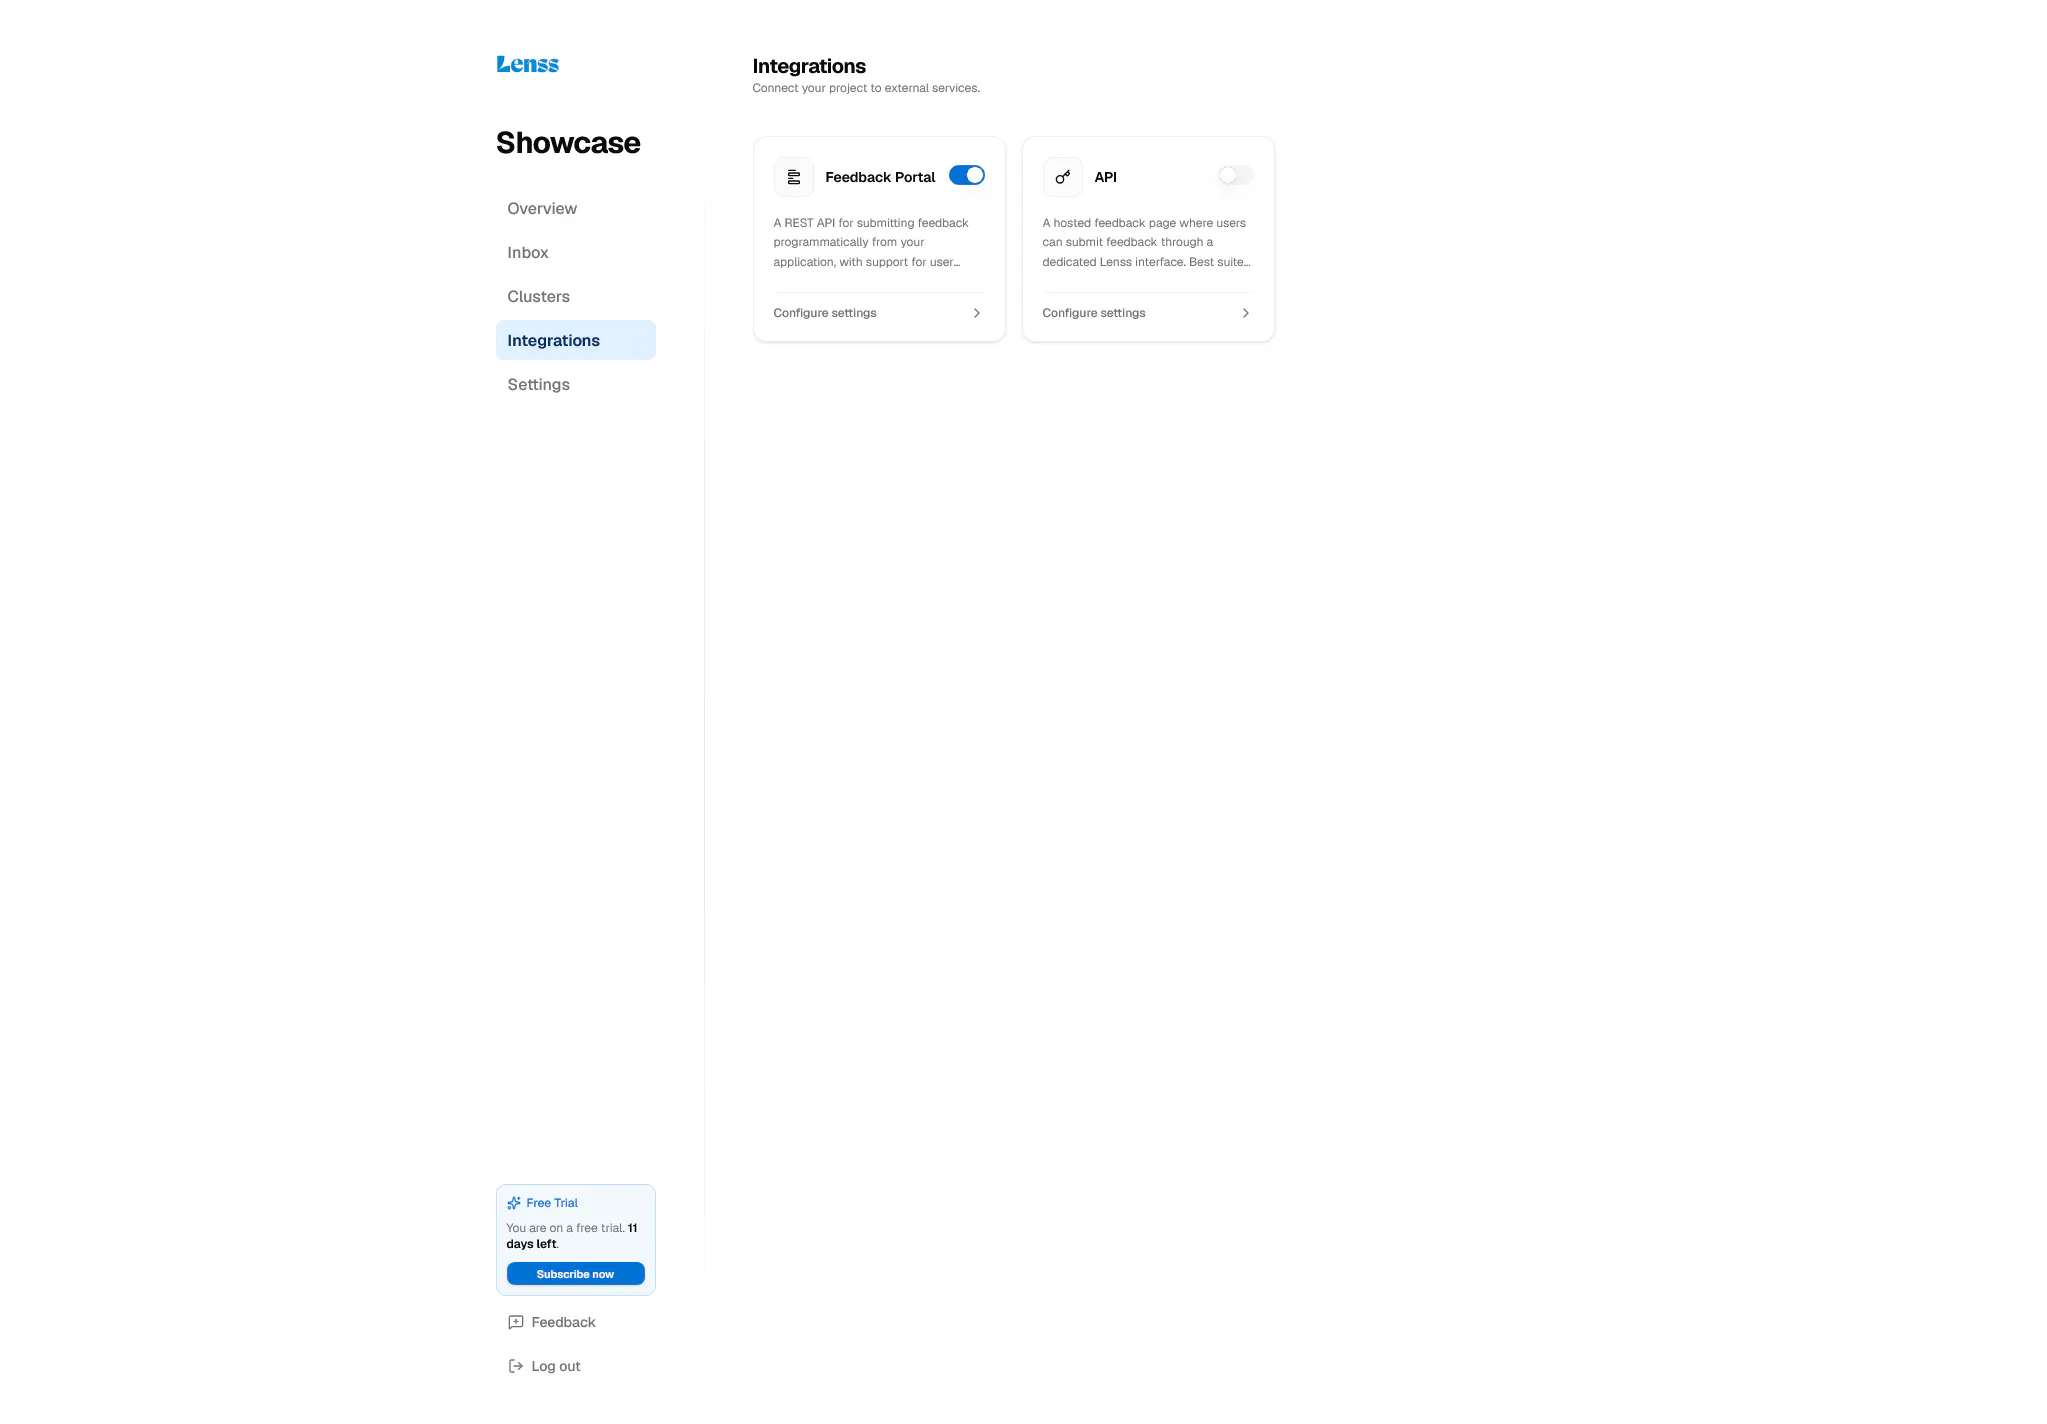Click the Lenss logo
The width and height of the screenshot is (2047, 1424).
pos(528,65)
